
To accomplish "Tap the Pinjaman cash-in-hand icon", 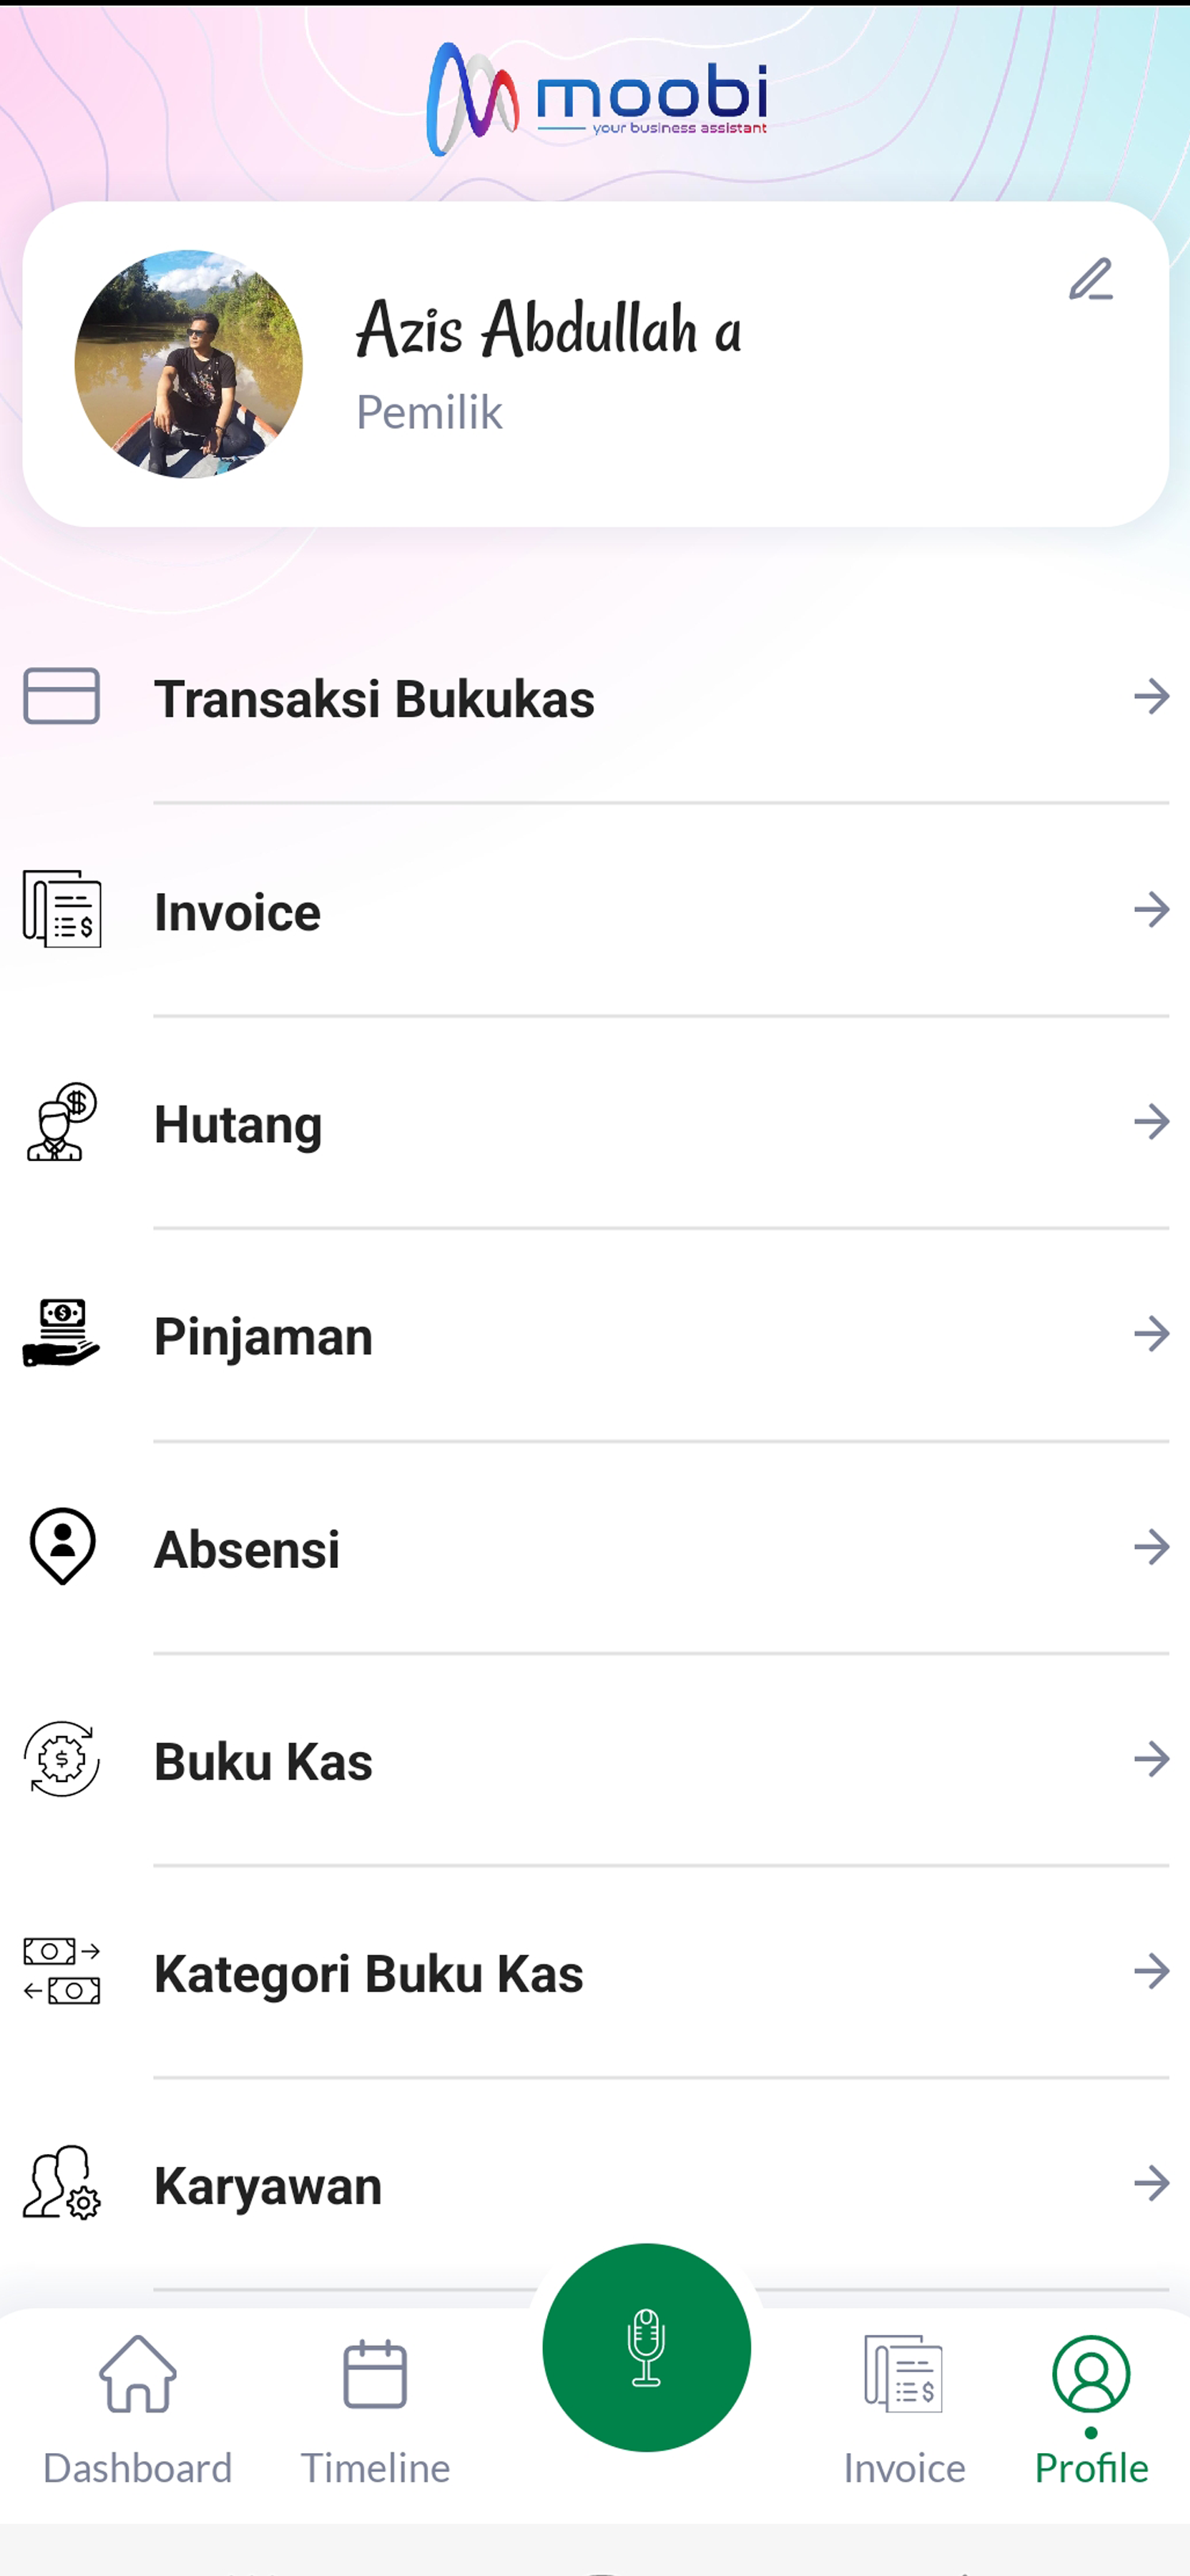I will [61, 1334].
